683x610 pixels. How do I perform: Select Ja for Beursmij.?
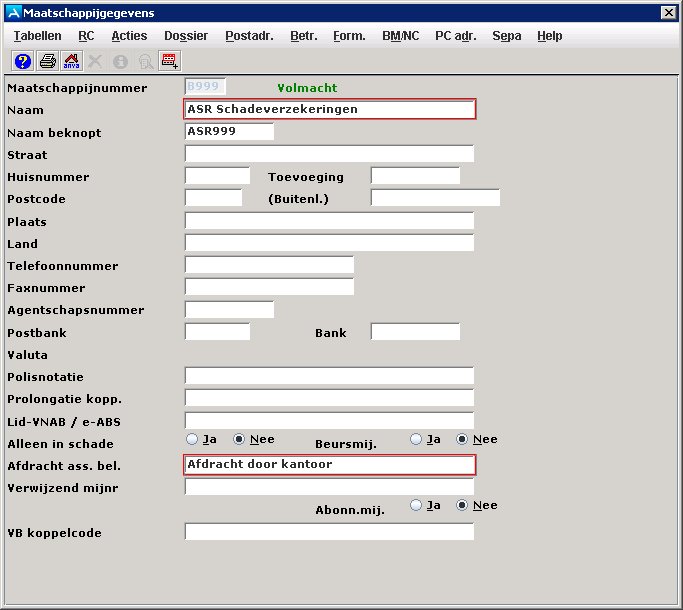(416, 439)
